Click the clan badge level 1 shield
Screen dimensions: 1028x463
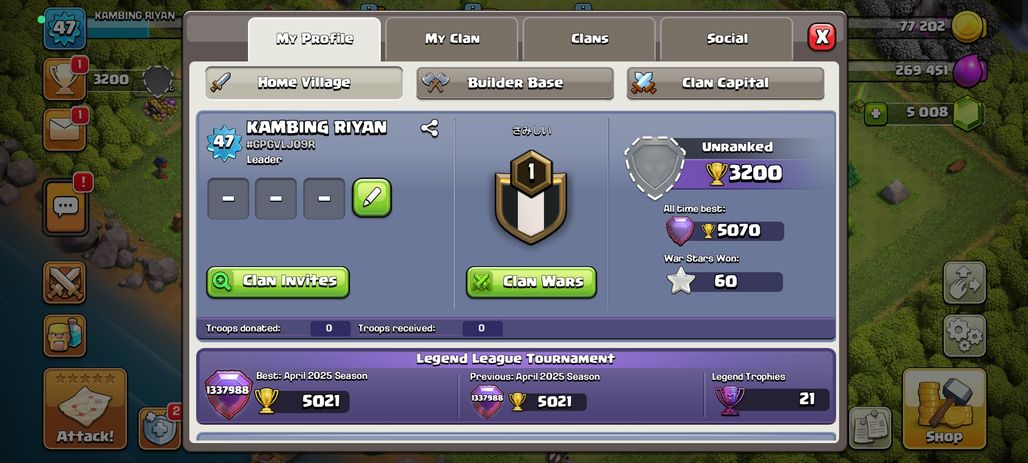(531, 197)
